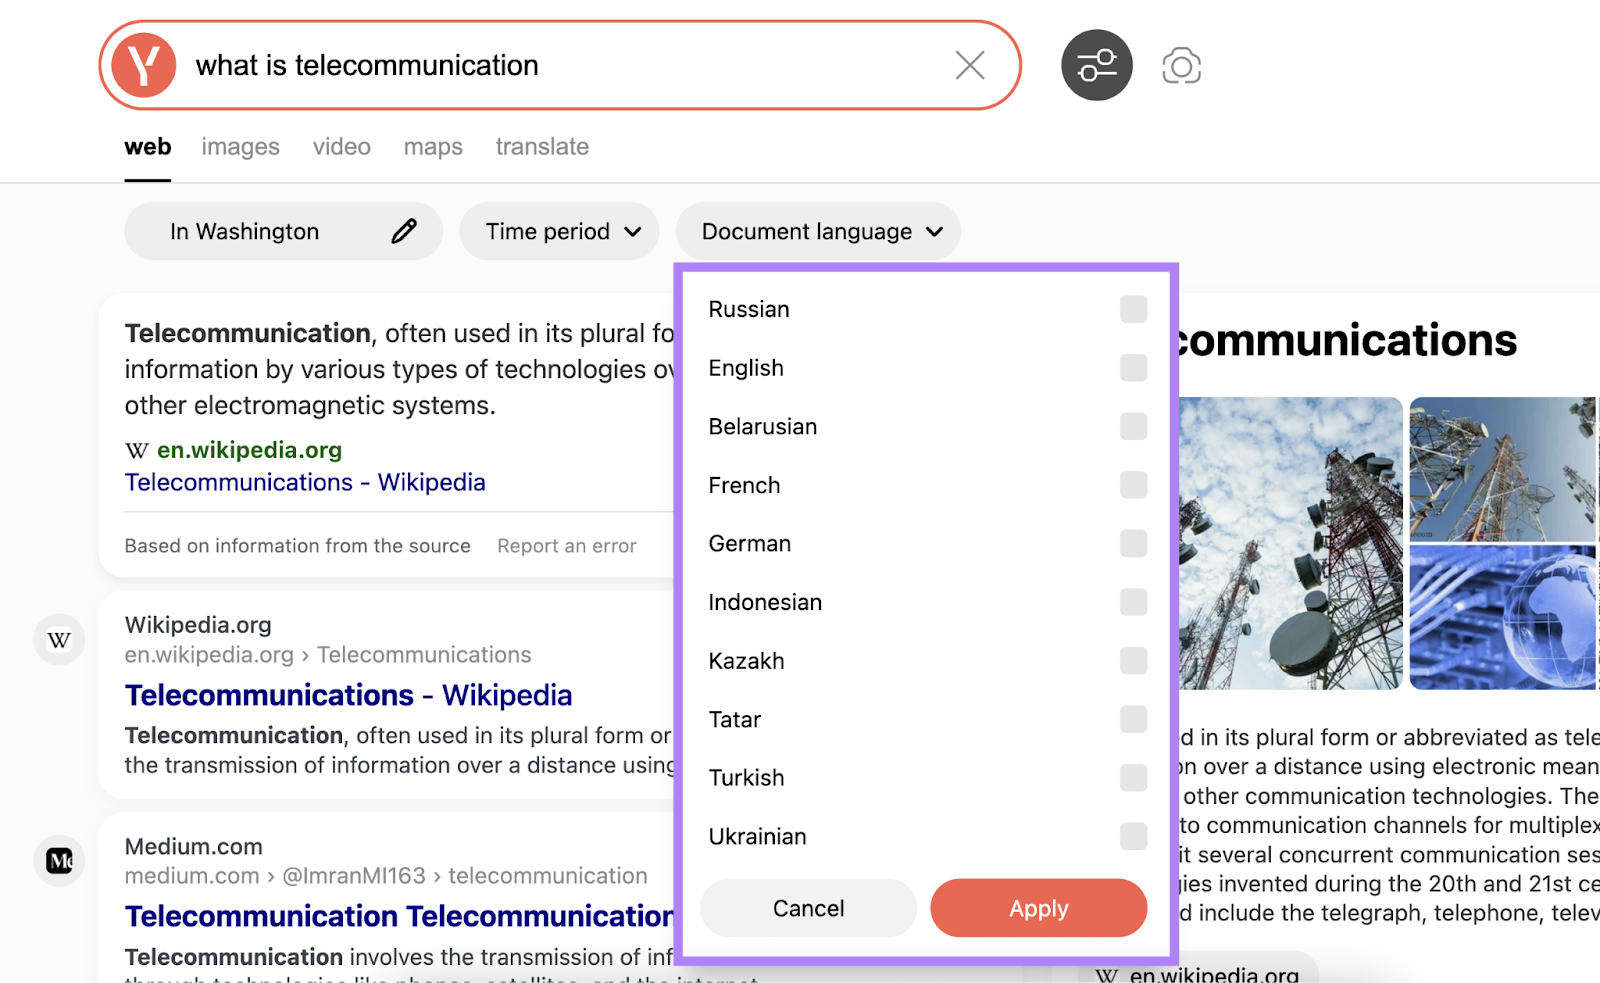Viewport: 1600px width, 983px height.
Task: Open the In Washington location filter
Action: point(245,231)
